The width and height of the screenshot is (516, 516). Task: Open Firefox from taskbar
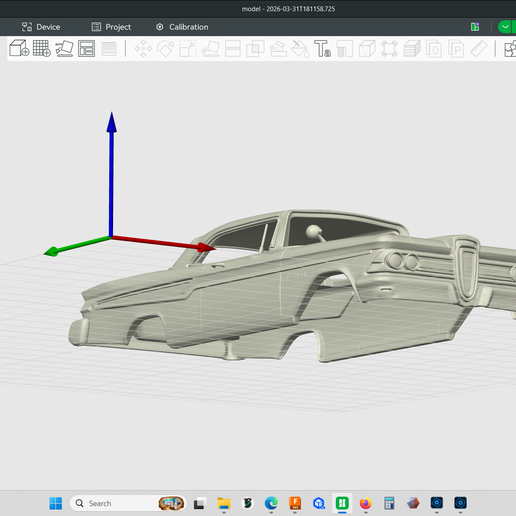point(366,503)
